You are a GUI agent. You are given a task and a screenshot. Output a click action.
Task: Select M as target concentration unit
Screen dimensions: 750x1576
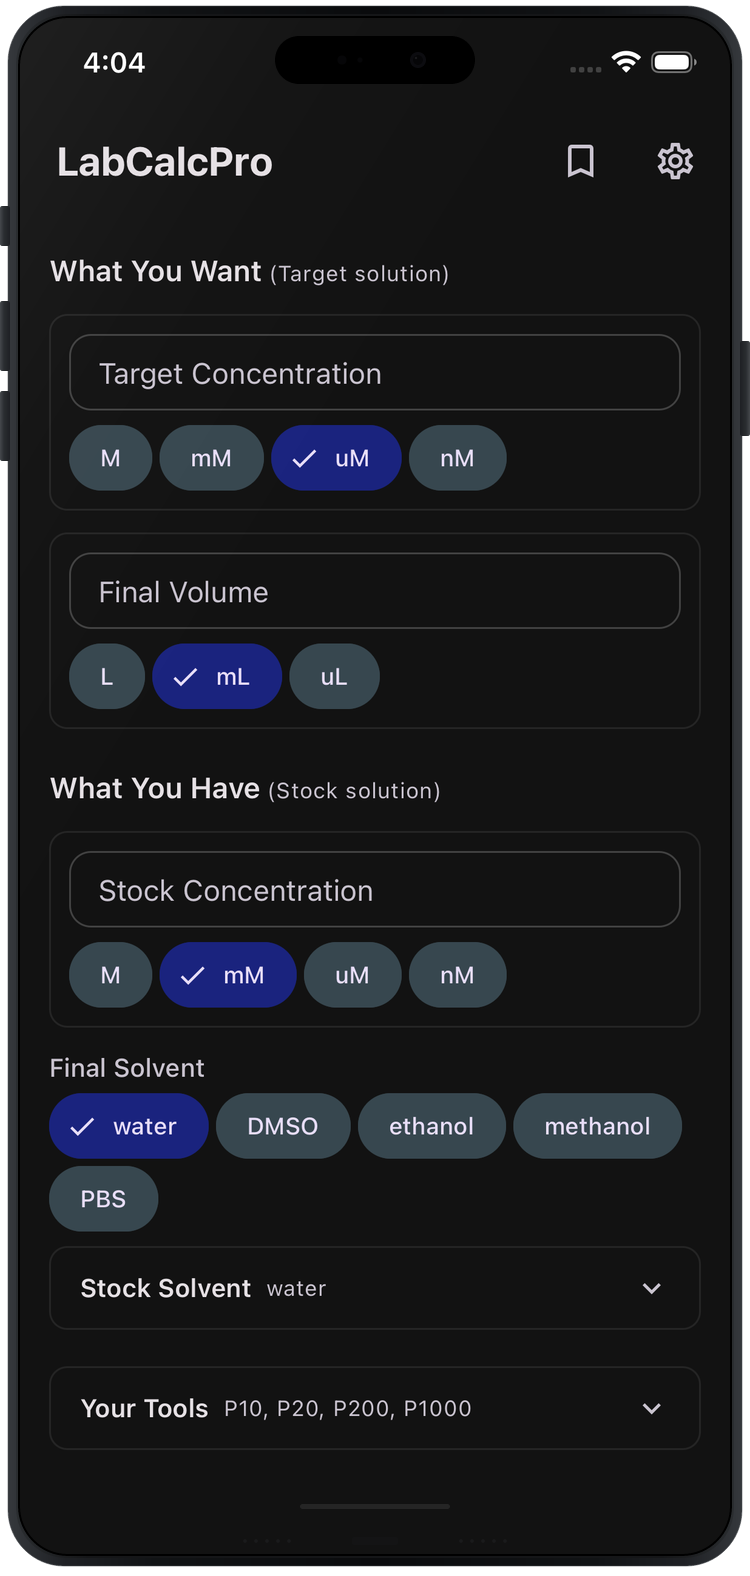110,457
